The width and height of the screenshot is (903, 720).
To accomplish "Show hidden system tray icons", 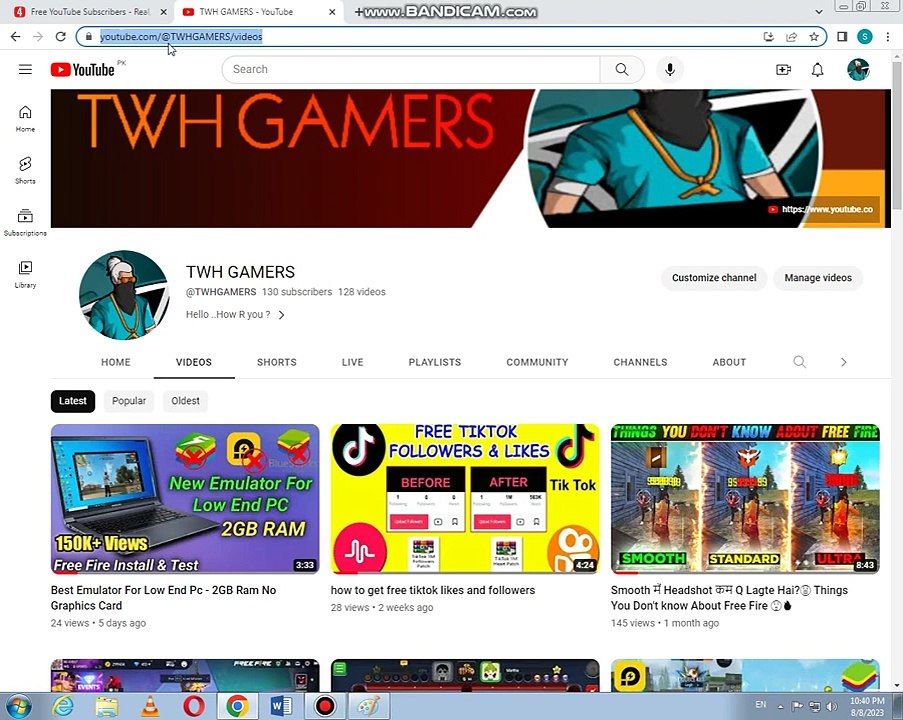I will tap(780, 706).
